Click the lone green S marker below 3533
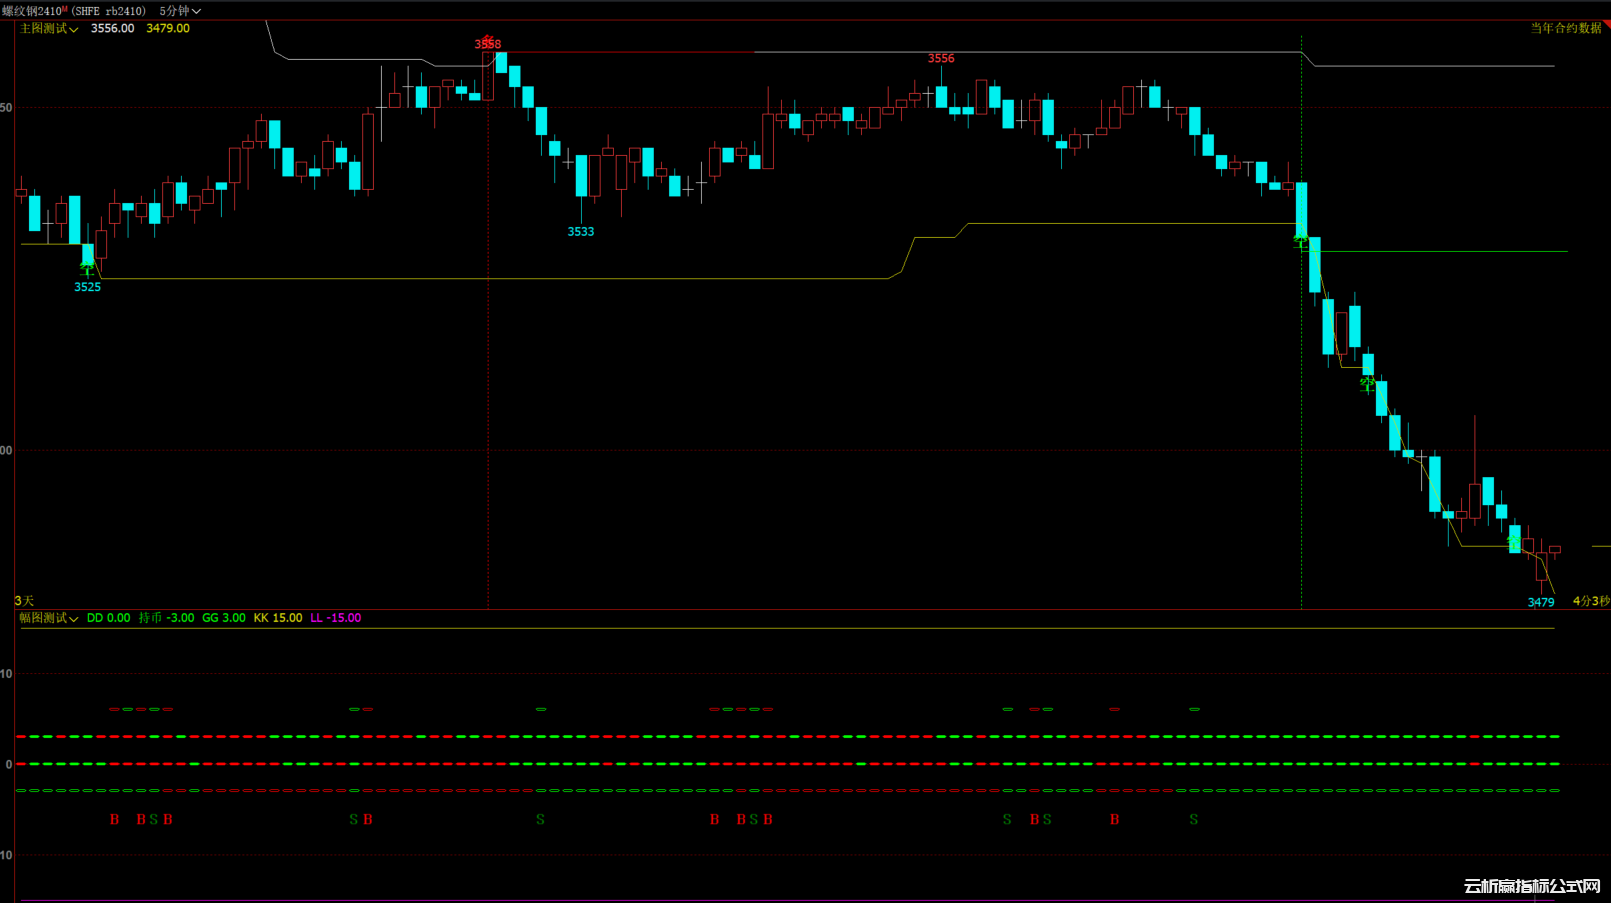This screenshot has height=903, width=1611. coord(540,819)
